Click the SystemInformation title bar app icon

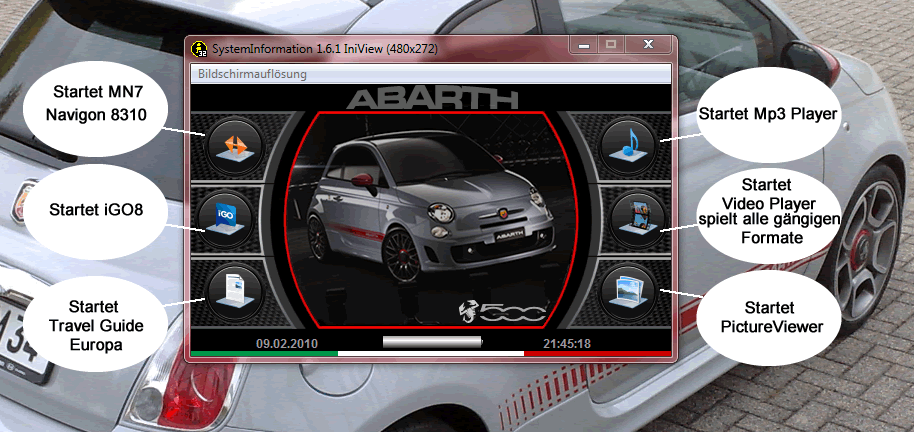[199, 48]
